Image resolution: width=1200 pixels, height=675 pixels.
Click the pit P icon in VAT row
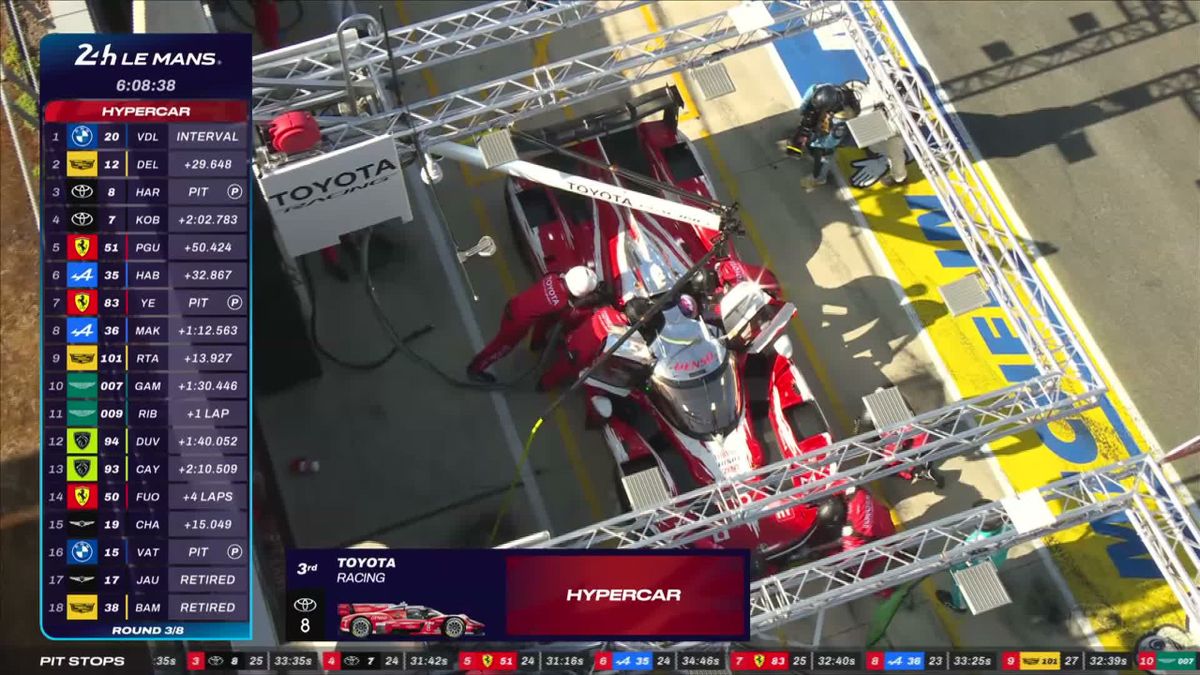[x=234, y=552]
